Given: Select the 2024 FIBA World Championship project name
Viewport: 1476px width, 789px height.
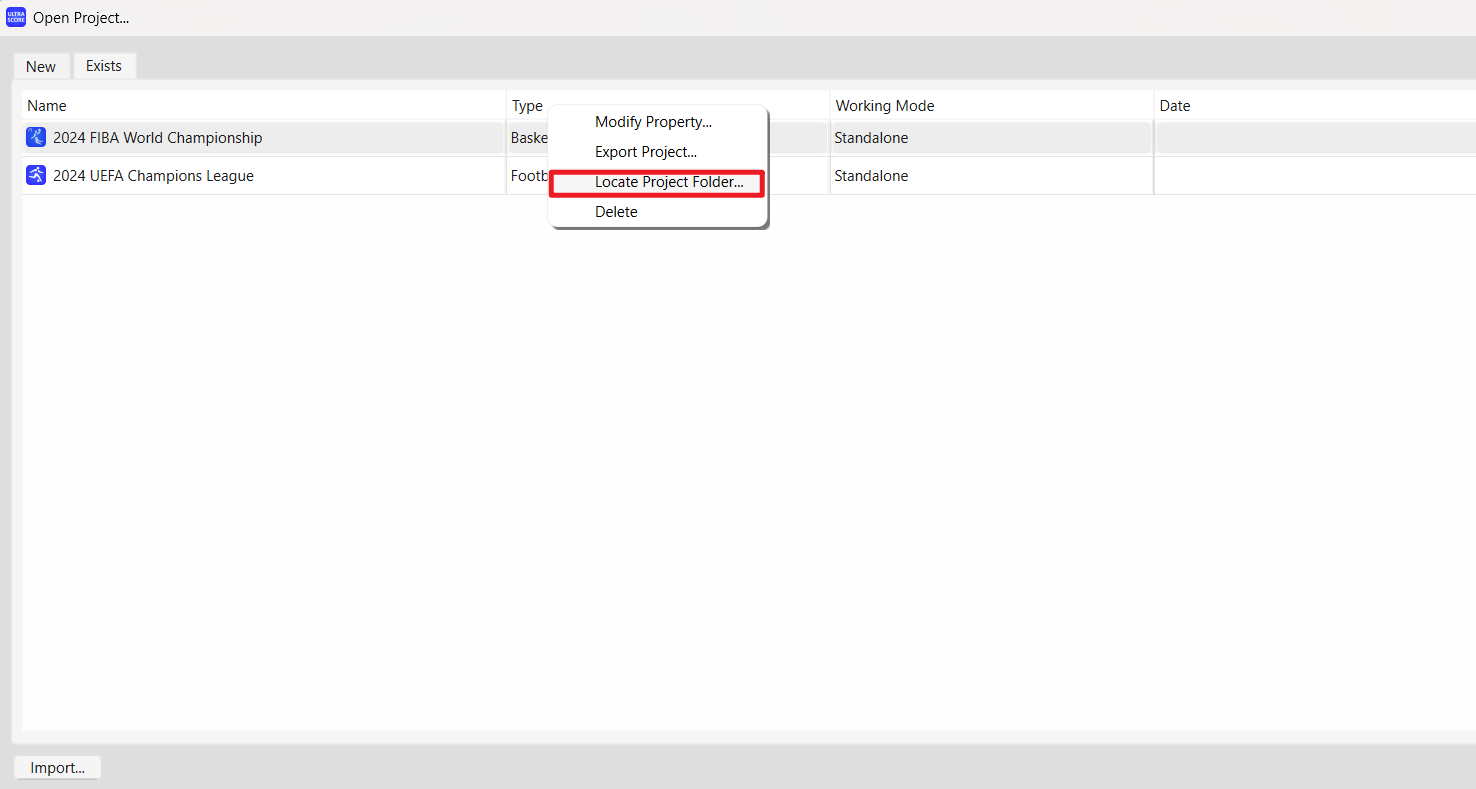Looking at the screenshot, I should pyautogui.click(x=157, y=138).
